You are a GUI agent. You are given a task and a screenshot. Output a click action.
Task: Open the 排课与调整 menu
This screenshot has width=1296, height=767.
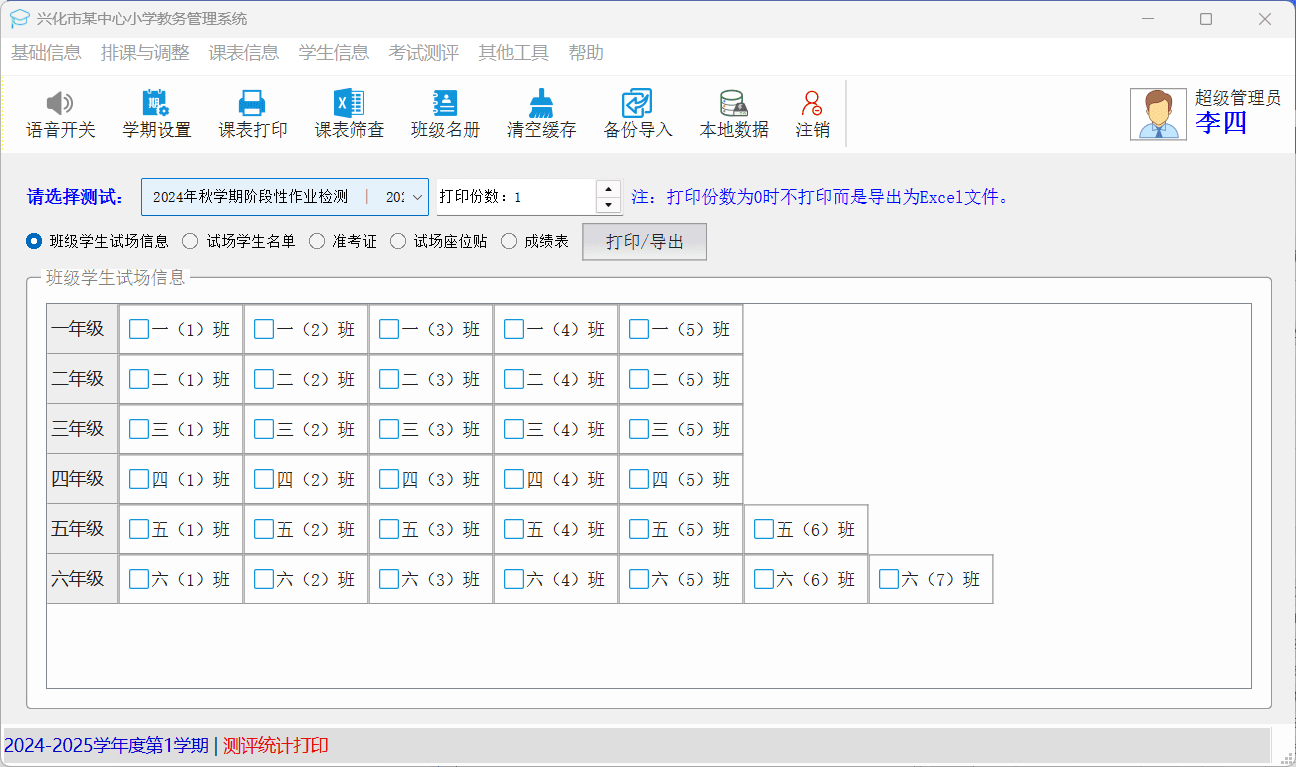point(145,53)
